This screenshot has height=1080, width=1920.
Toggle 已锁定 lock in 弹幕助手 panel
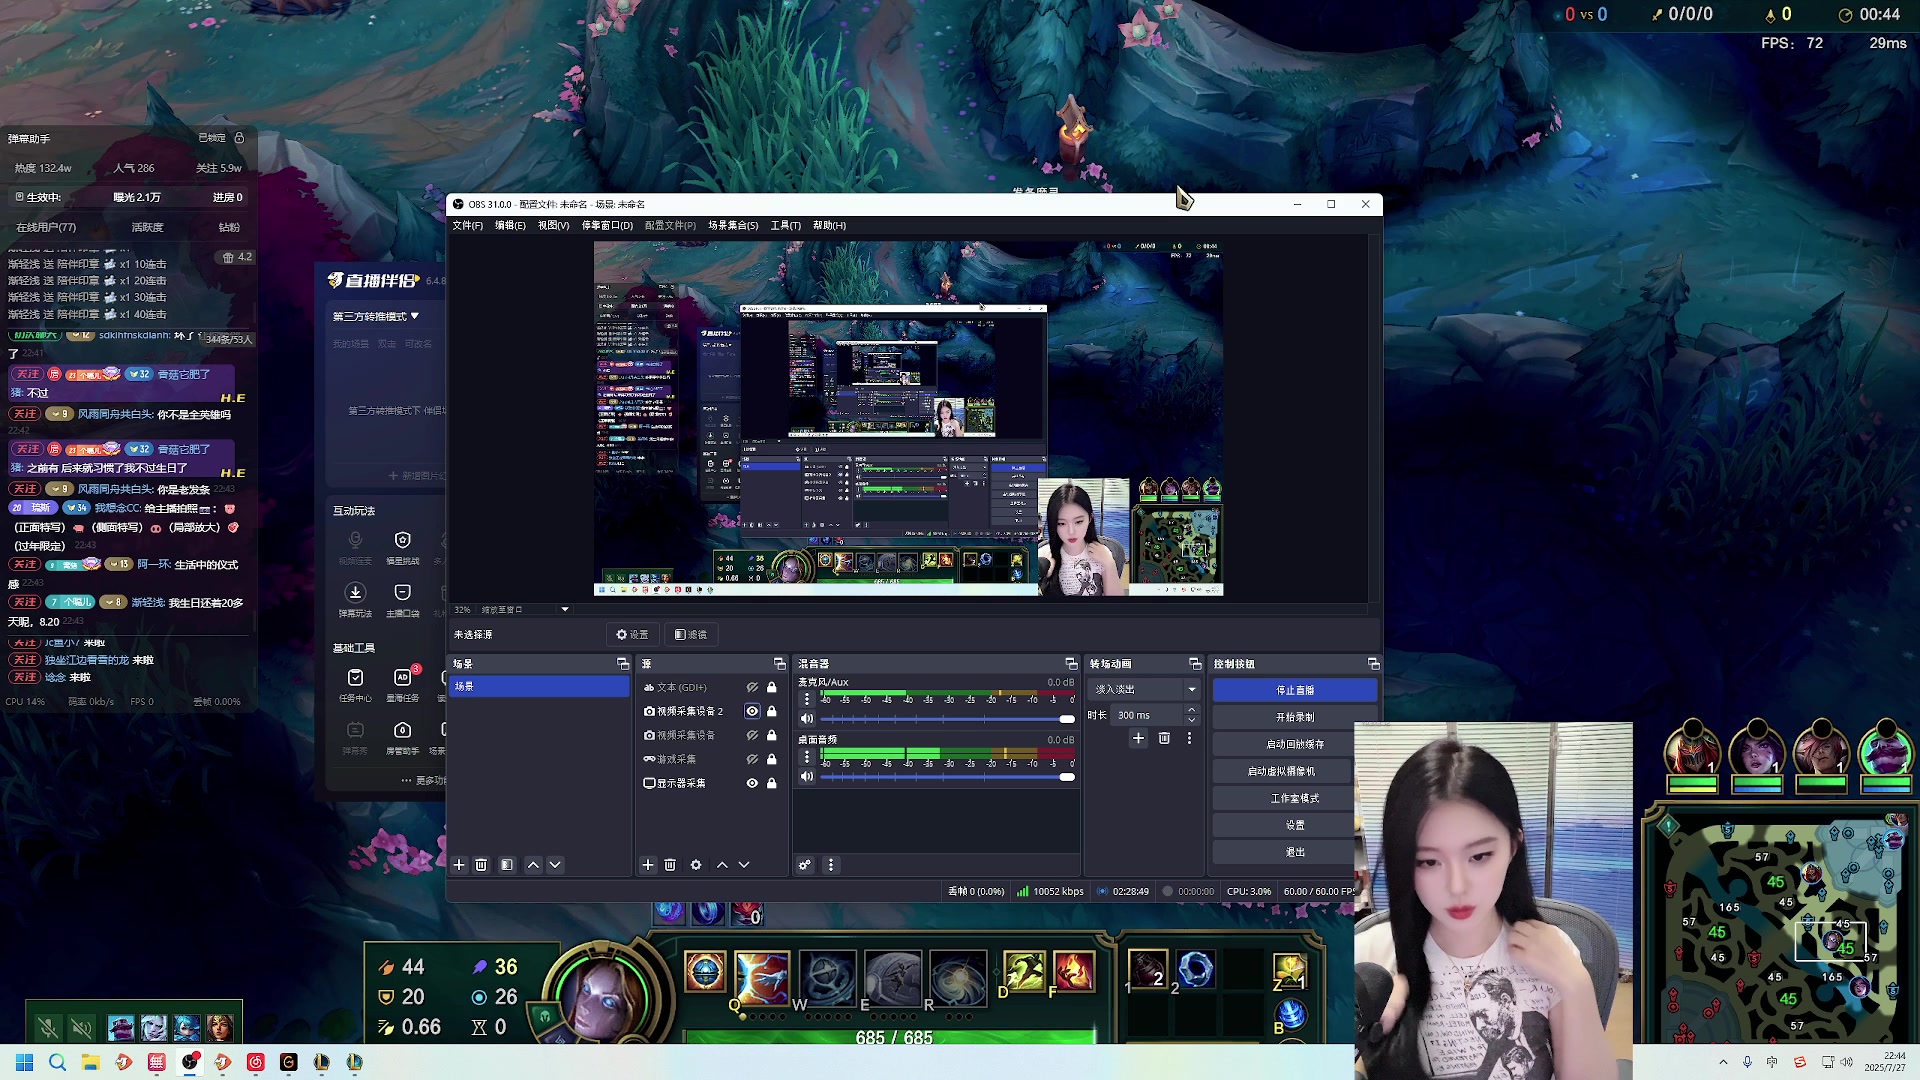(239, 138)
